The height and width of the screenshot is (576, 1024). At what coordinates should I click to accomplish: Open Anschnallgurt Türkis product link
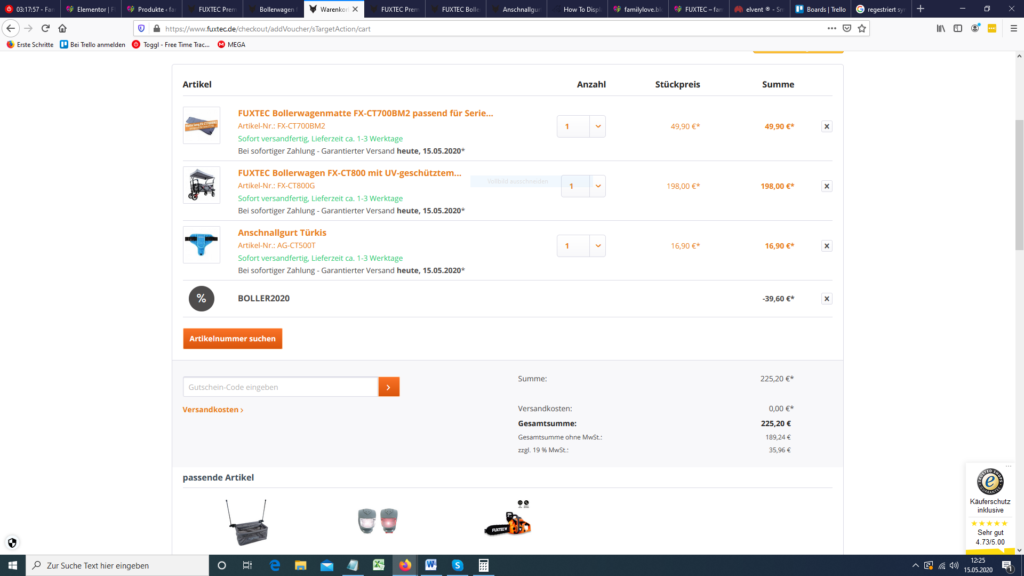(282, 232)
